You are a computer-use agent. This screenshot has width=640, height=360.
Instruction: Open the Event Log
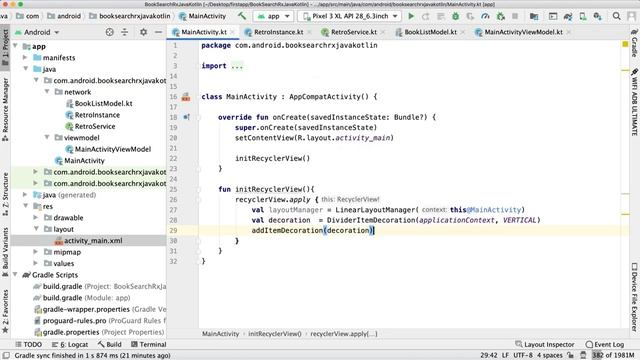point(604,344)
